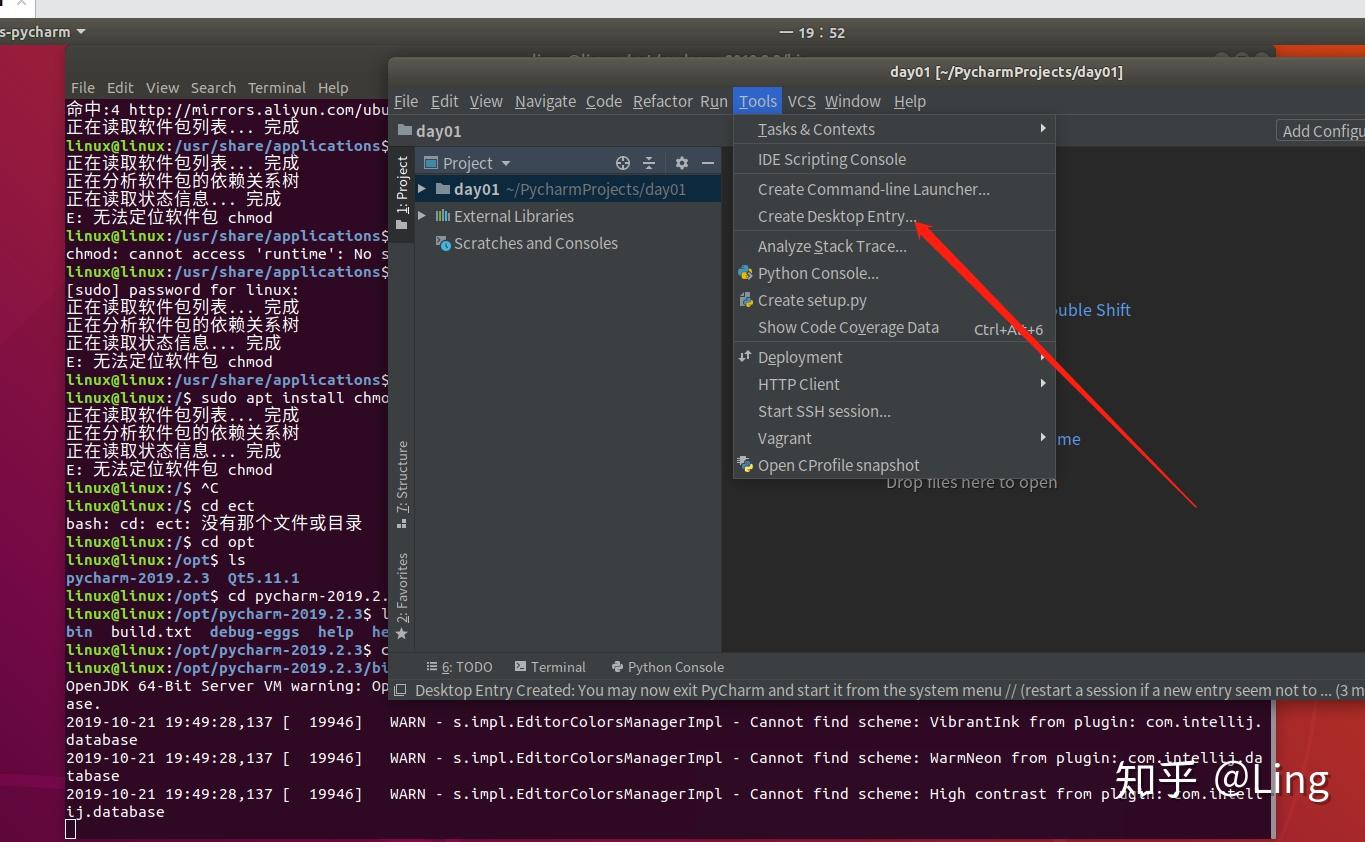Open PyCharm File menu
Image resolution: width=1365 pixels, height=842 pixels.
406,101
